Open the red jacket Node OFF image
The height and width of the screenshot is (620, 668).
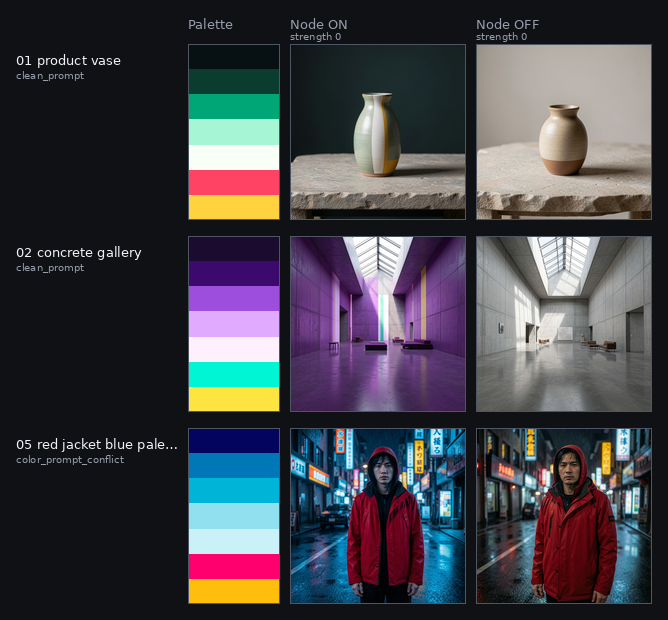[564, 516]
